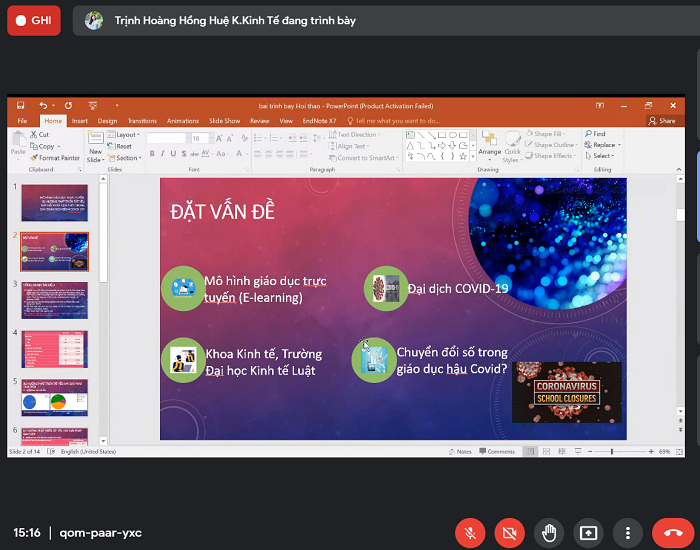This screenshot has width=700, height=550.
Task: Unmute the microphone in the call
Action: tap(470, 533)
